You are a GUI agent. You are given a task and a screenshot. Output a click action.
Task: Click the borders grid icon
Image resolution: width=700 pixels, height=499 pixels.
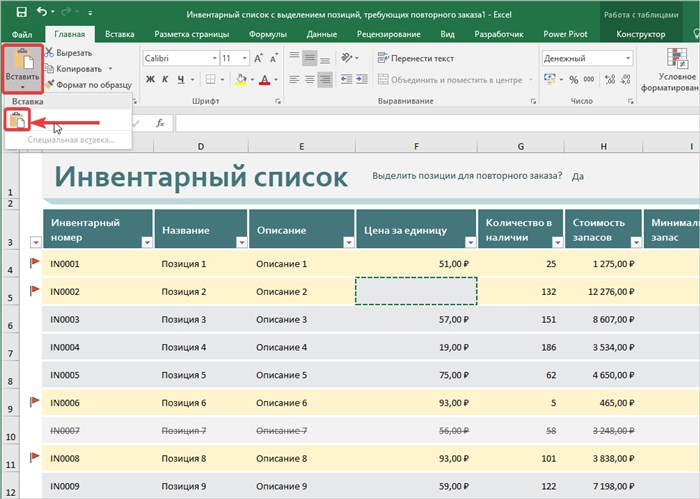(x=210, y=79)
